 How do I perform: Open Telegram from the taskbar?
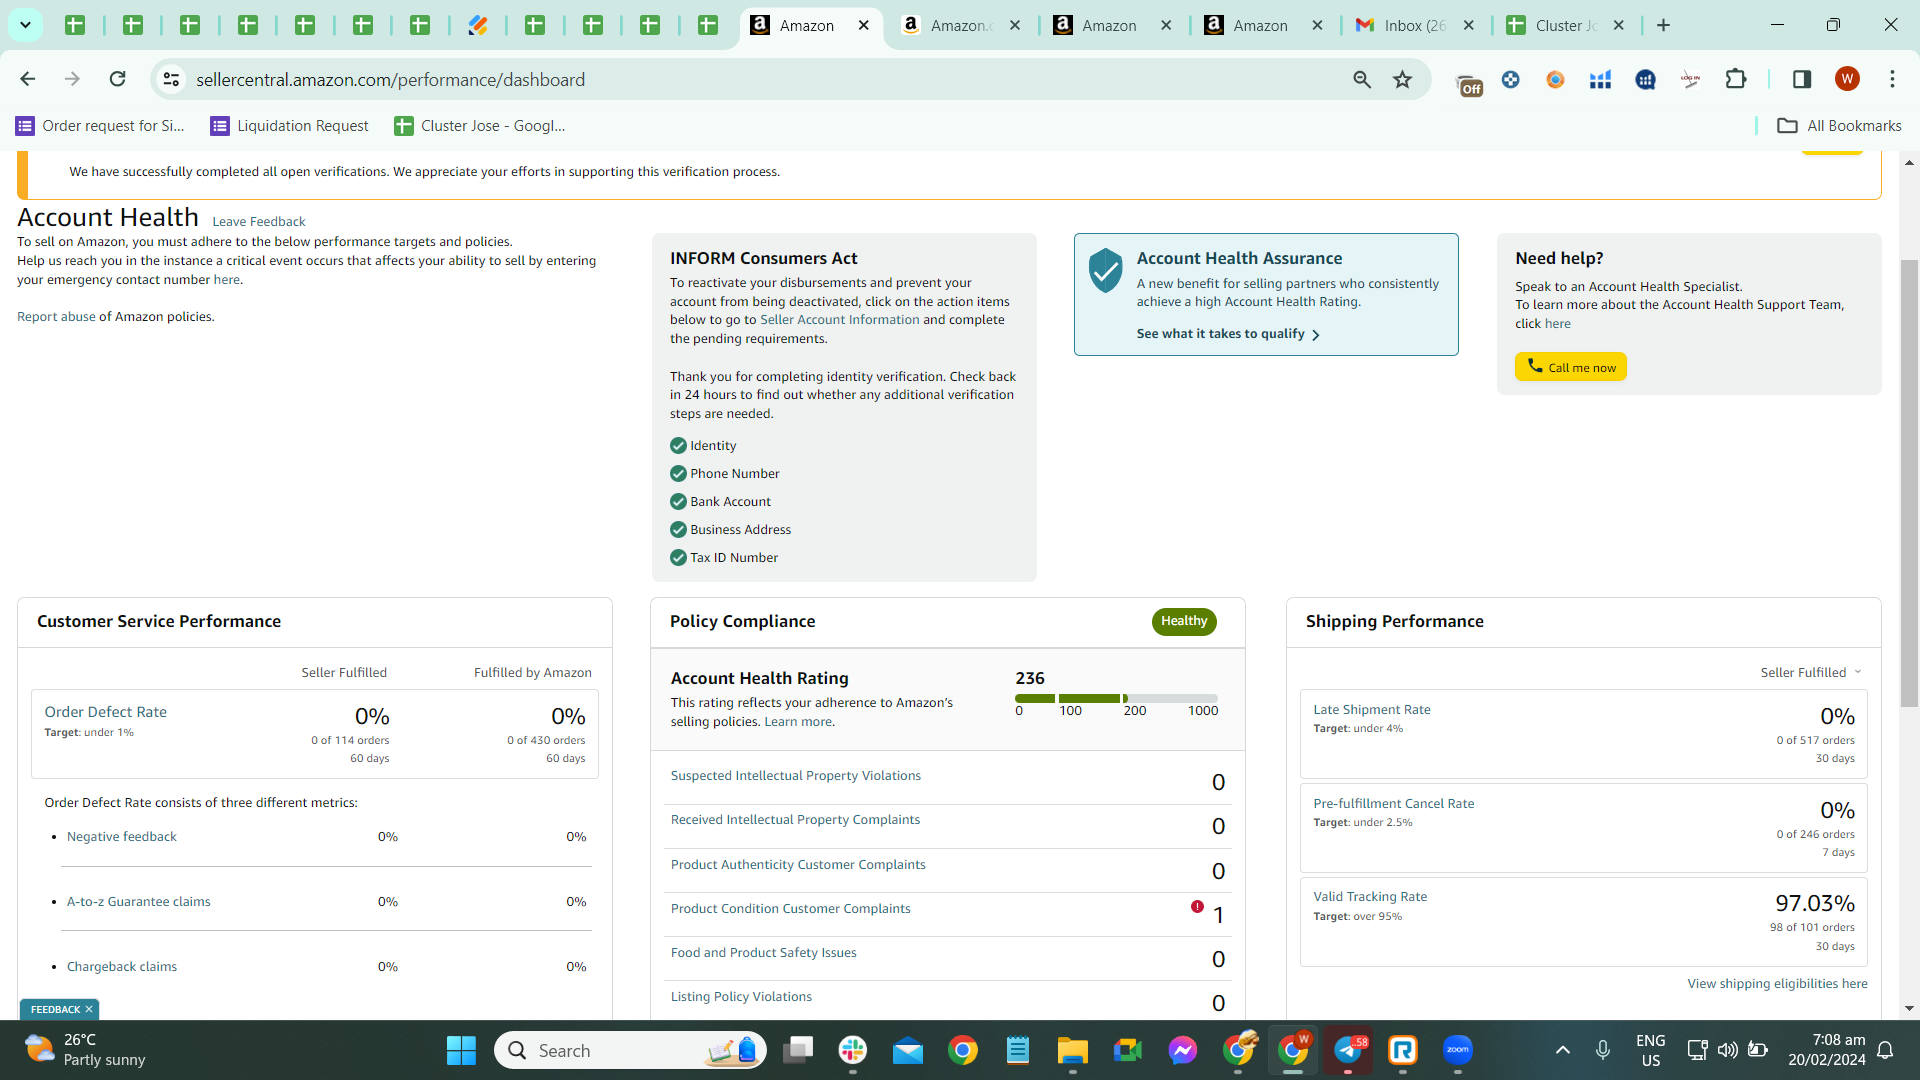click(1348, 1050)
